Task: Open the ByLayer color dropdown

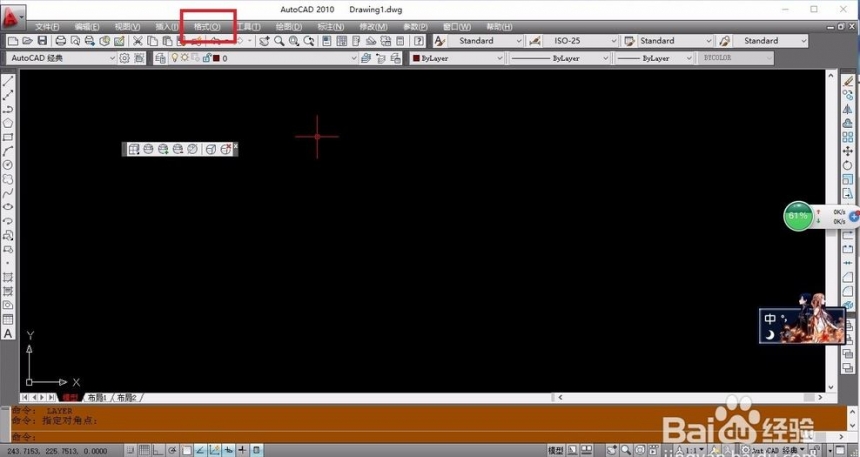Action: [x=457, y=58]
